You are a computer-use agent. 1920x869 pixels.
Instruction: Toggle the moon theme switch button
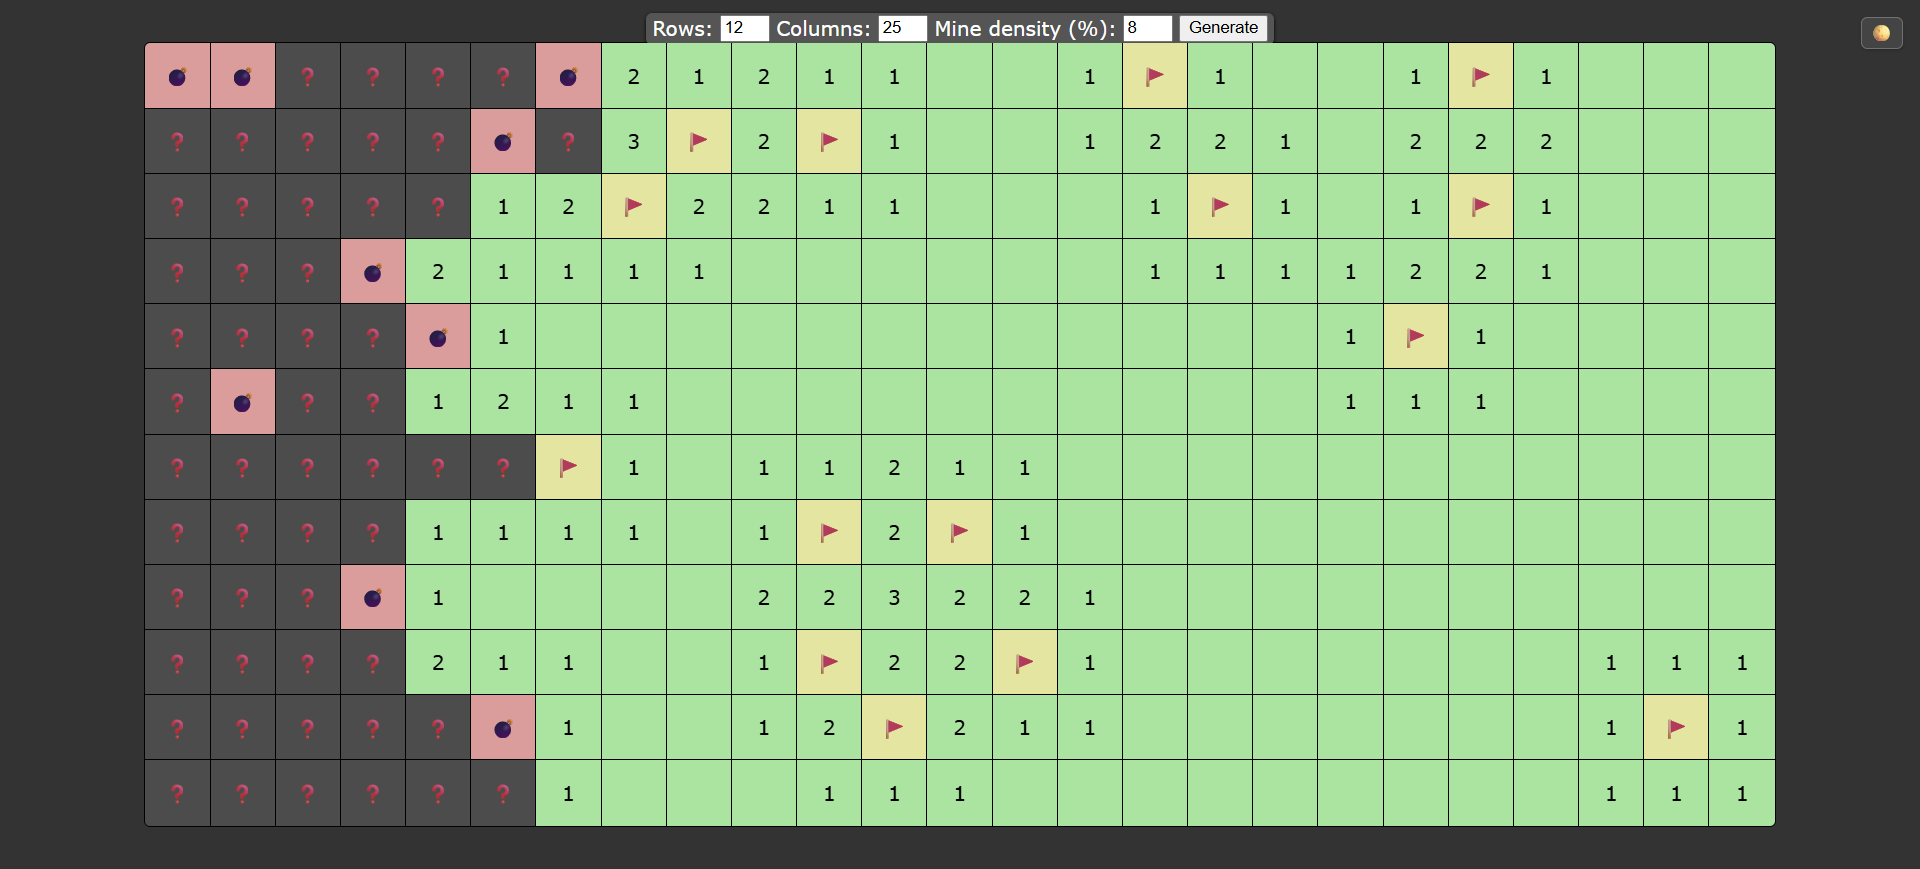(1881, 33)
